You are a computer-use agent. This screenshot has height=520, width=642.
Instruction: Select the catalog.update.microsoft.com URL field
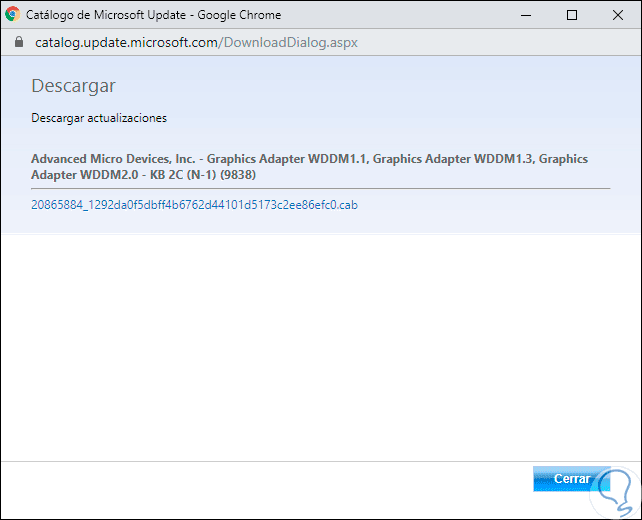coord(196,43)
